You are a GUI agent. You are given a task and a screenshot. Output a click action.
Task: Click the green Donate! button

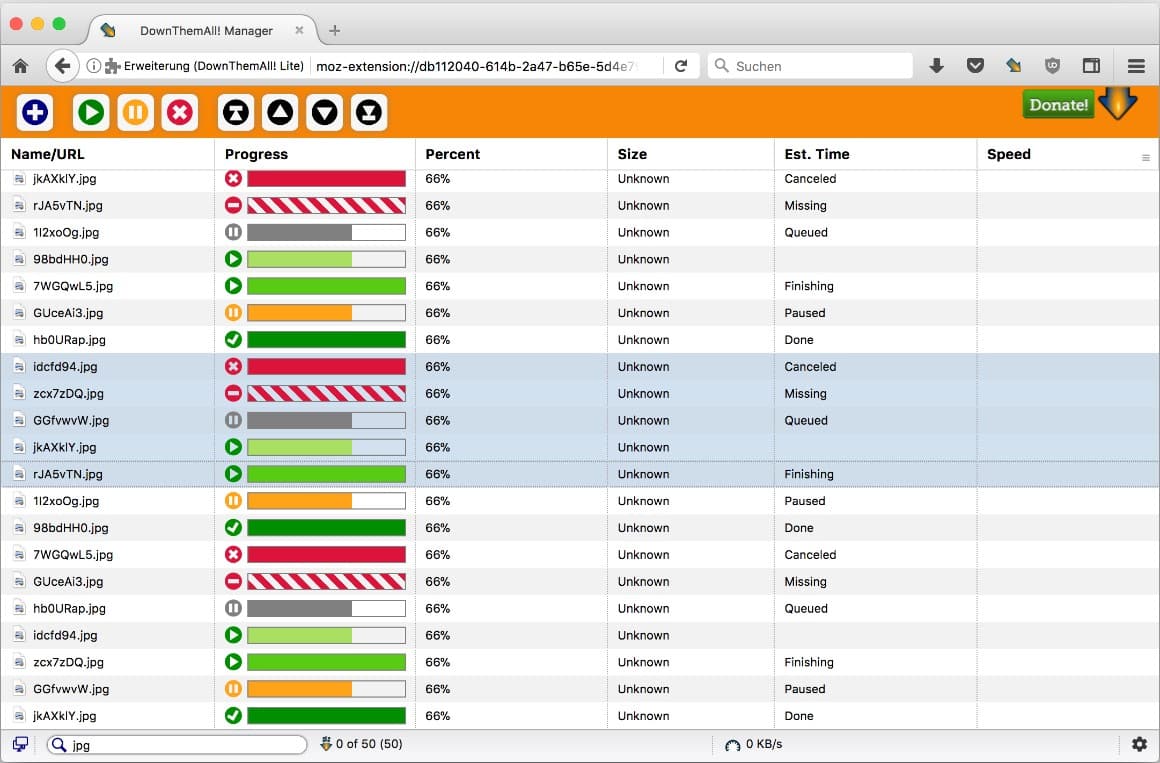pos(1059,104)
